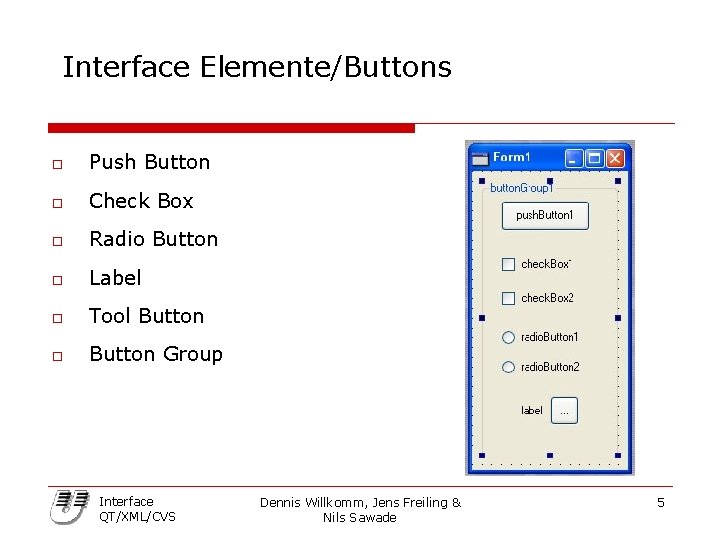Viewport: 720px width, 540px height.
Task: Click the 'Check Box' bullet text
Action: click(x=141, y=201)
